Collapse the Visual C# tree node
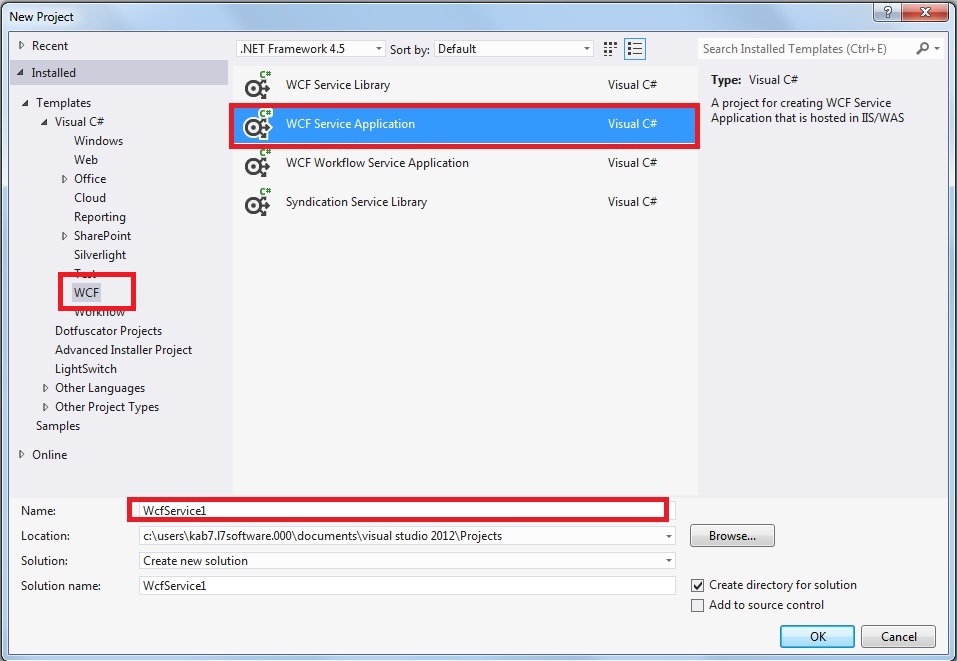Screen dimensions: 957x661 [x=45, y=122]
